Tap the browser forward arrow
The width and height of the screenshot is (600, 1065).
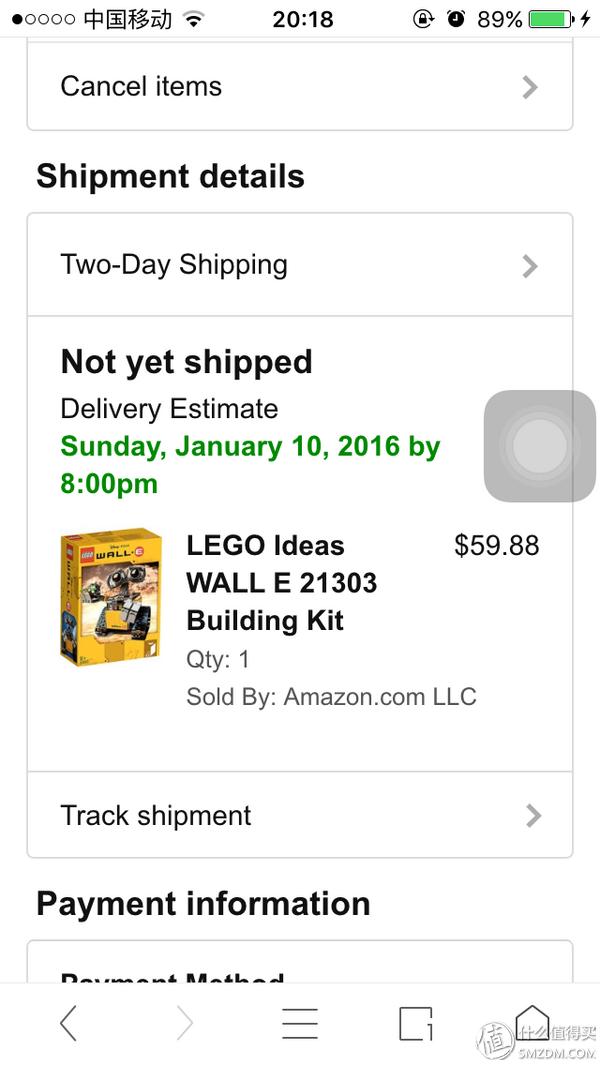pyautogui.click(x=184, y=1023)
